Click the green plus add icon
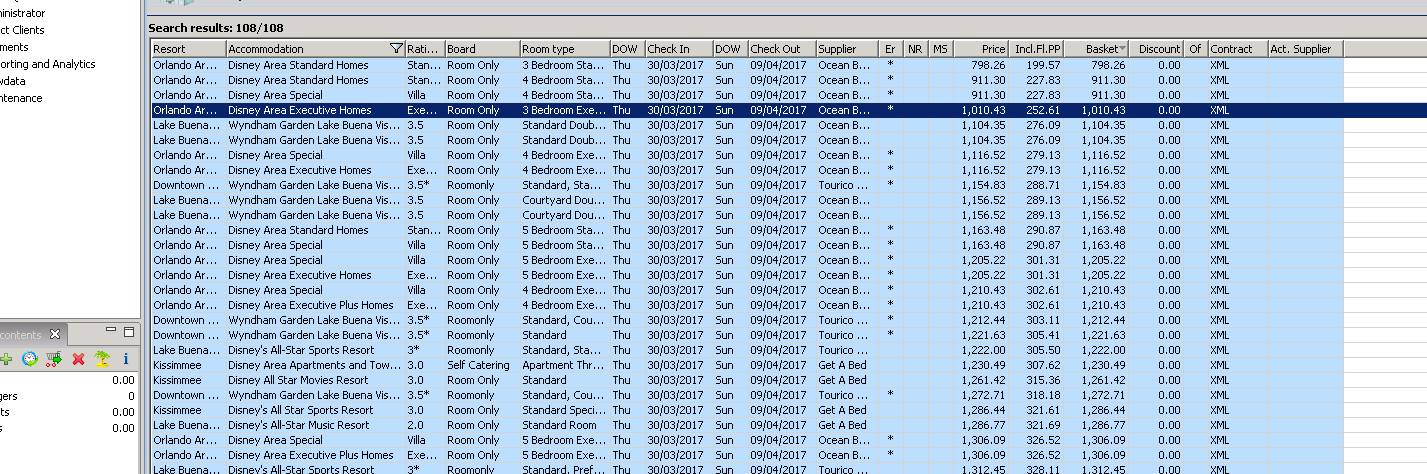Image resolution: width=1427 pixels, height=474 pixels. (5, 358)
